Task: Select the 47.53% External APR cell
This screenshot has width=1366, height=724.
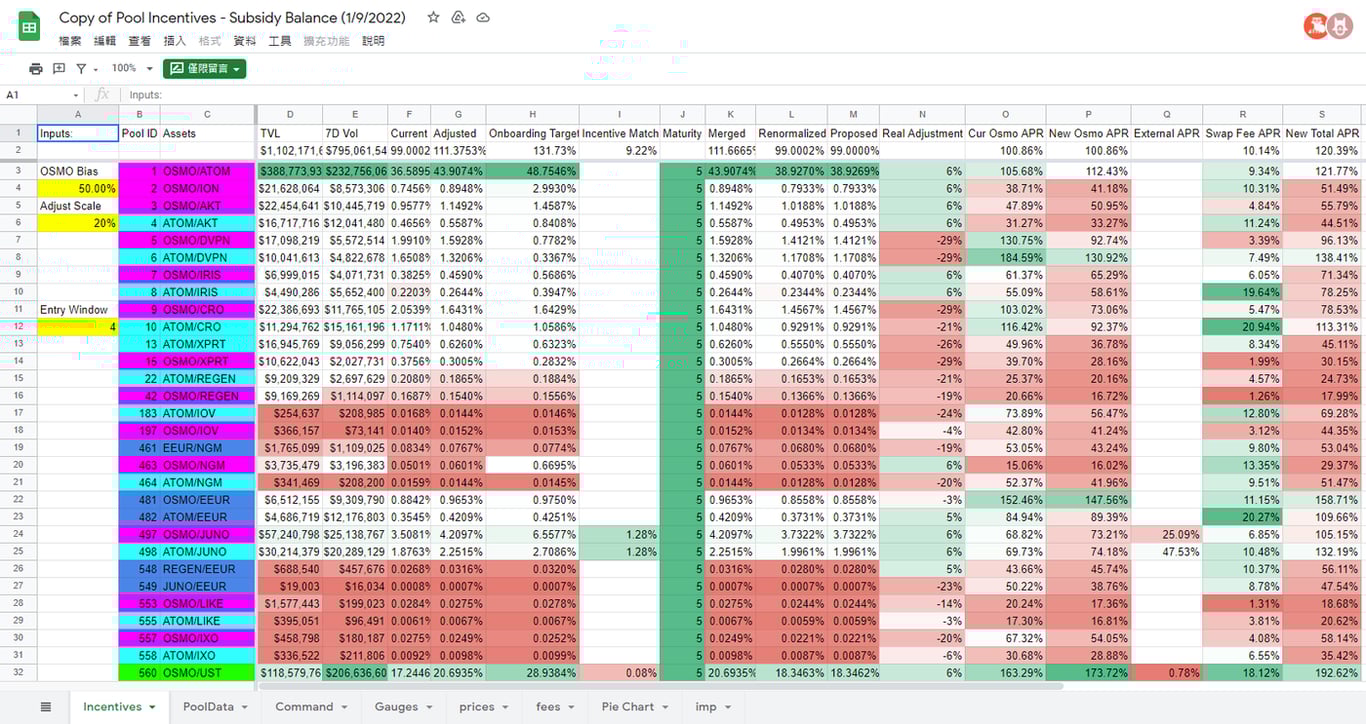Action: [1167, 551]
